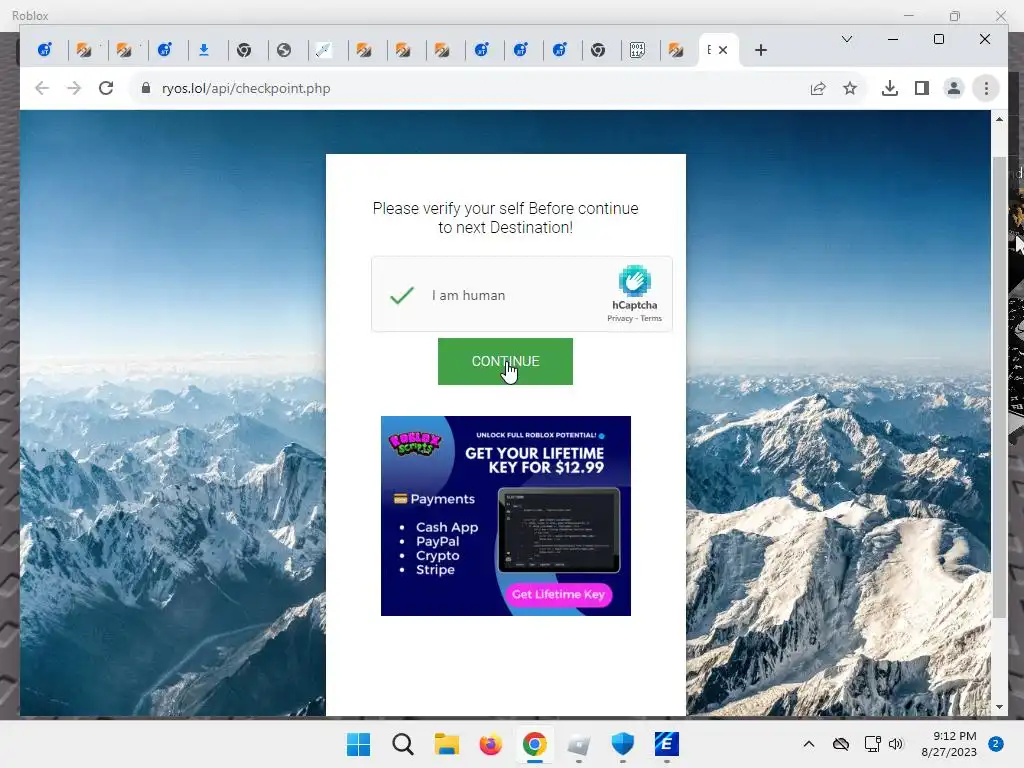Open the tab search dropdown chevron
This screenshot has height=768, width=1024.
coord(847,39)
